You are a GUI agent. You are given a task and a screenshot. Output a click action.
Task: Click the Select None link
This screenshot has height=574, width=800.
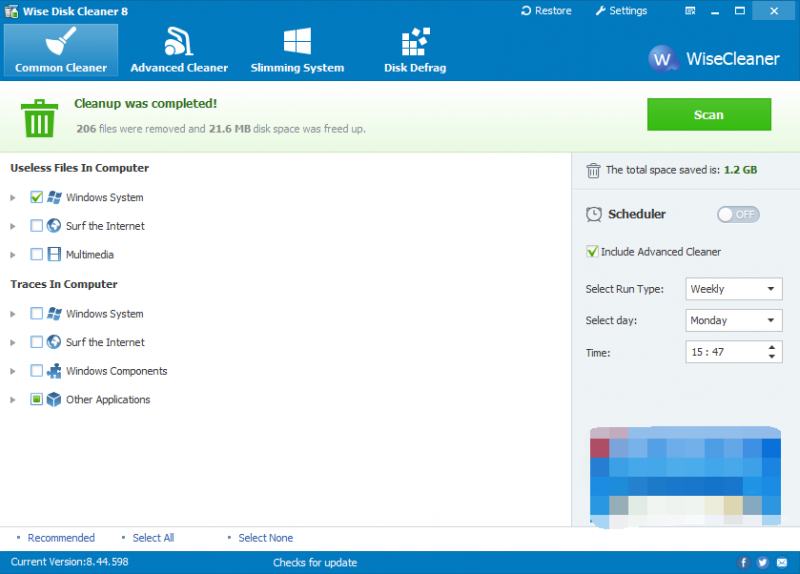coord(266,538)
